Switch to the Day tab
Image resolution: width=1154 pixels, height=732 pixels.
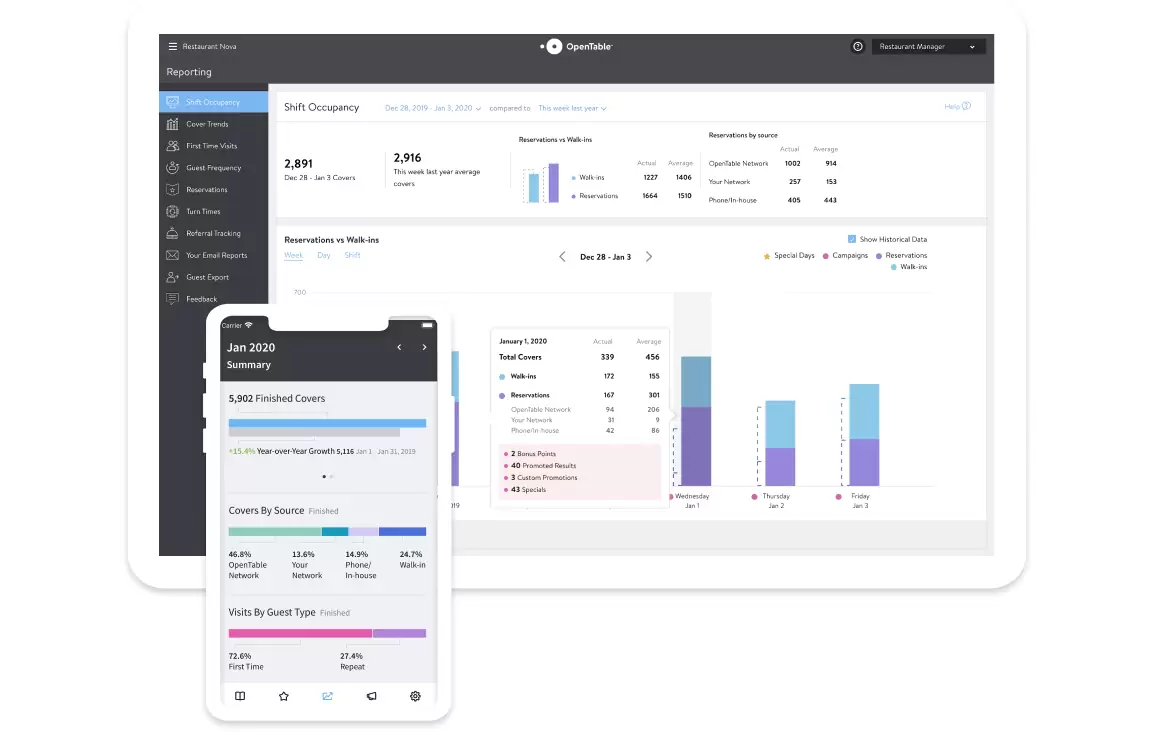coord(324,255)
